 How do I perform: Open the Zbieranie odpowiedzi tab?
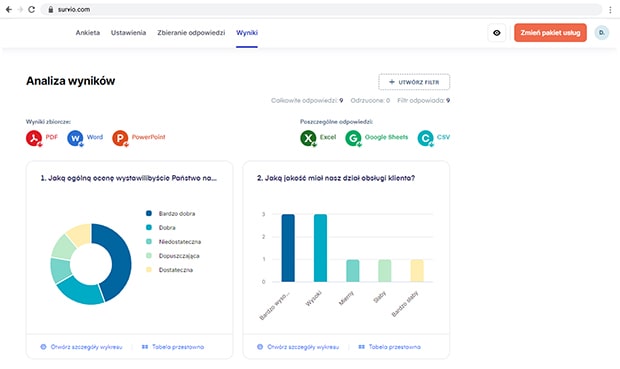[191, 33]
